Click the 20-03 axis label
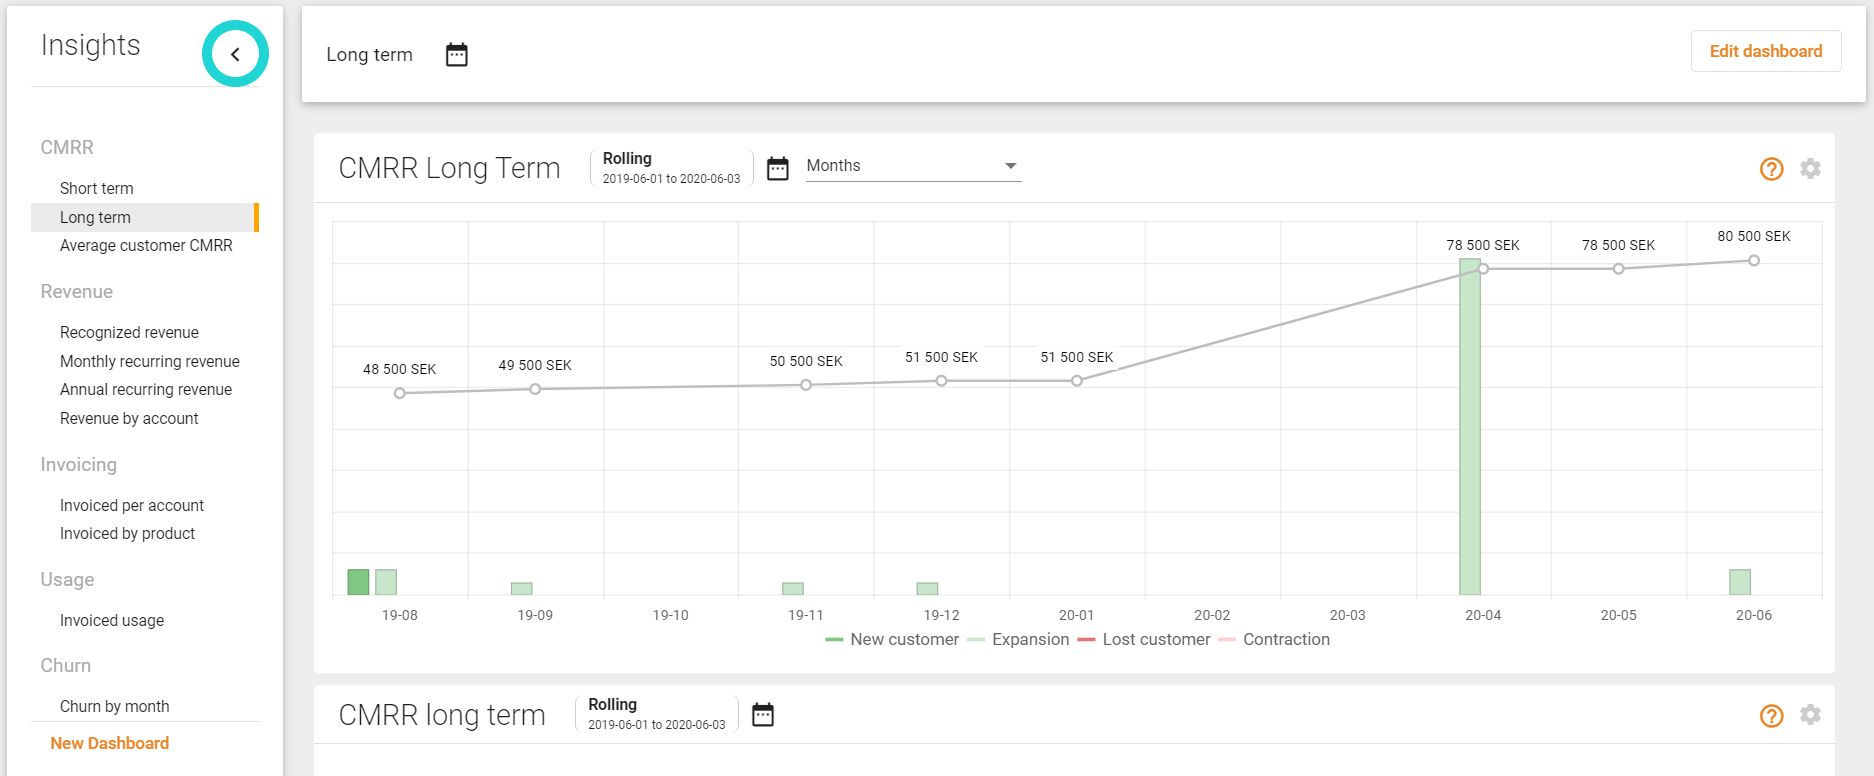Image resolution: width=1874 pixels, height=776 pixels. point(1348,615)
